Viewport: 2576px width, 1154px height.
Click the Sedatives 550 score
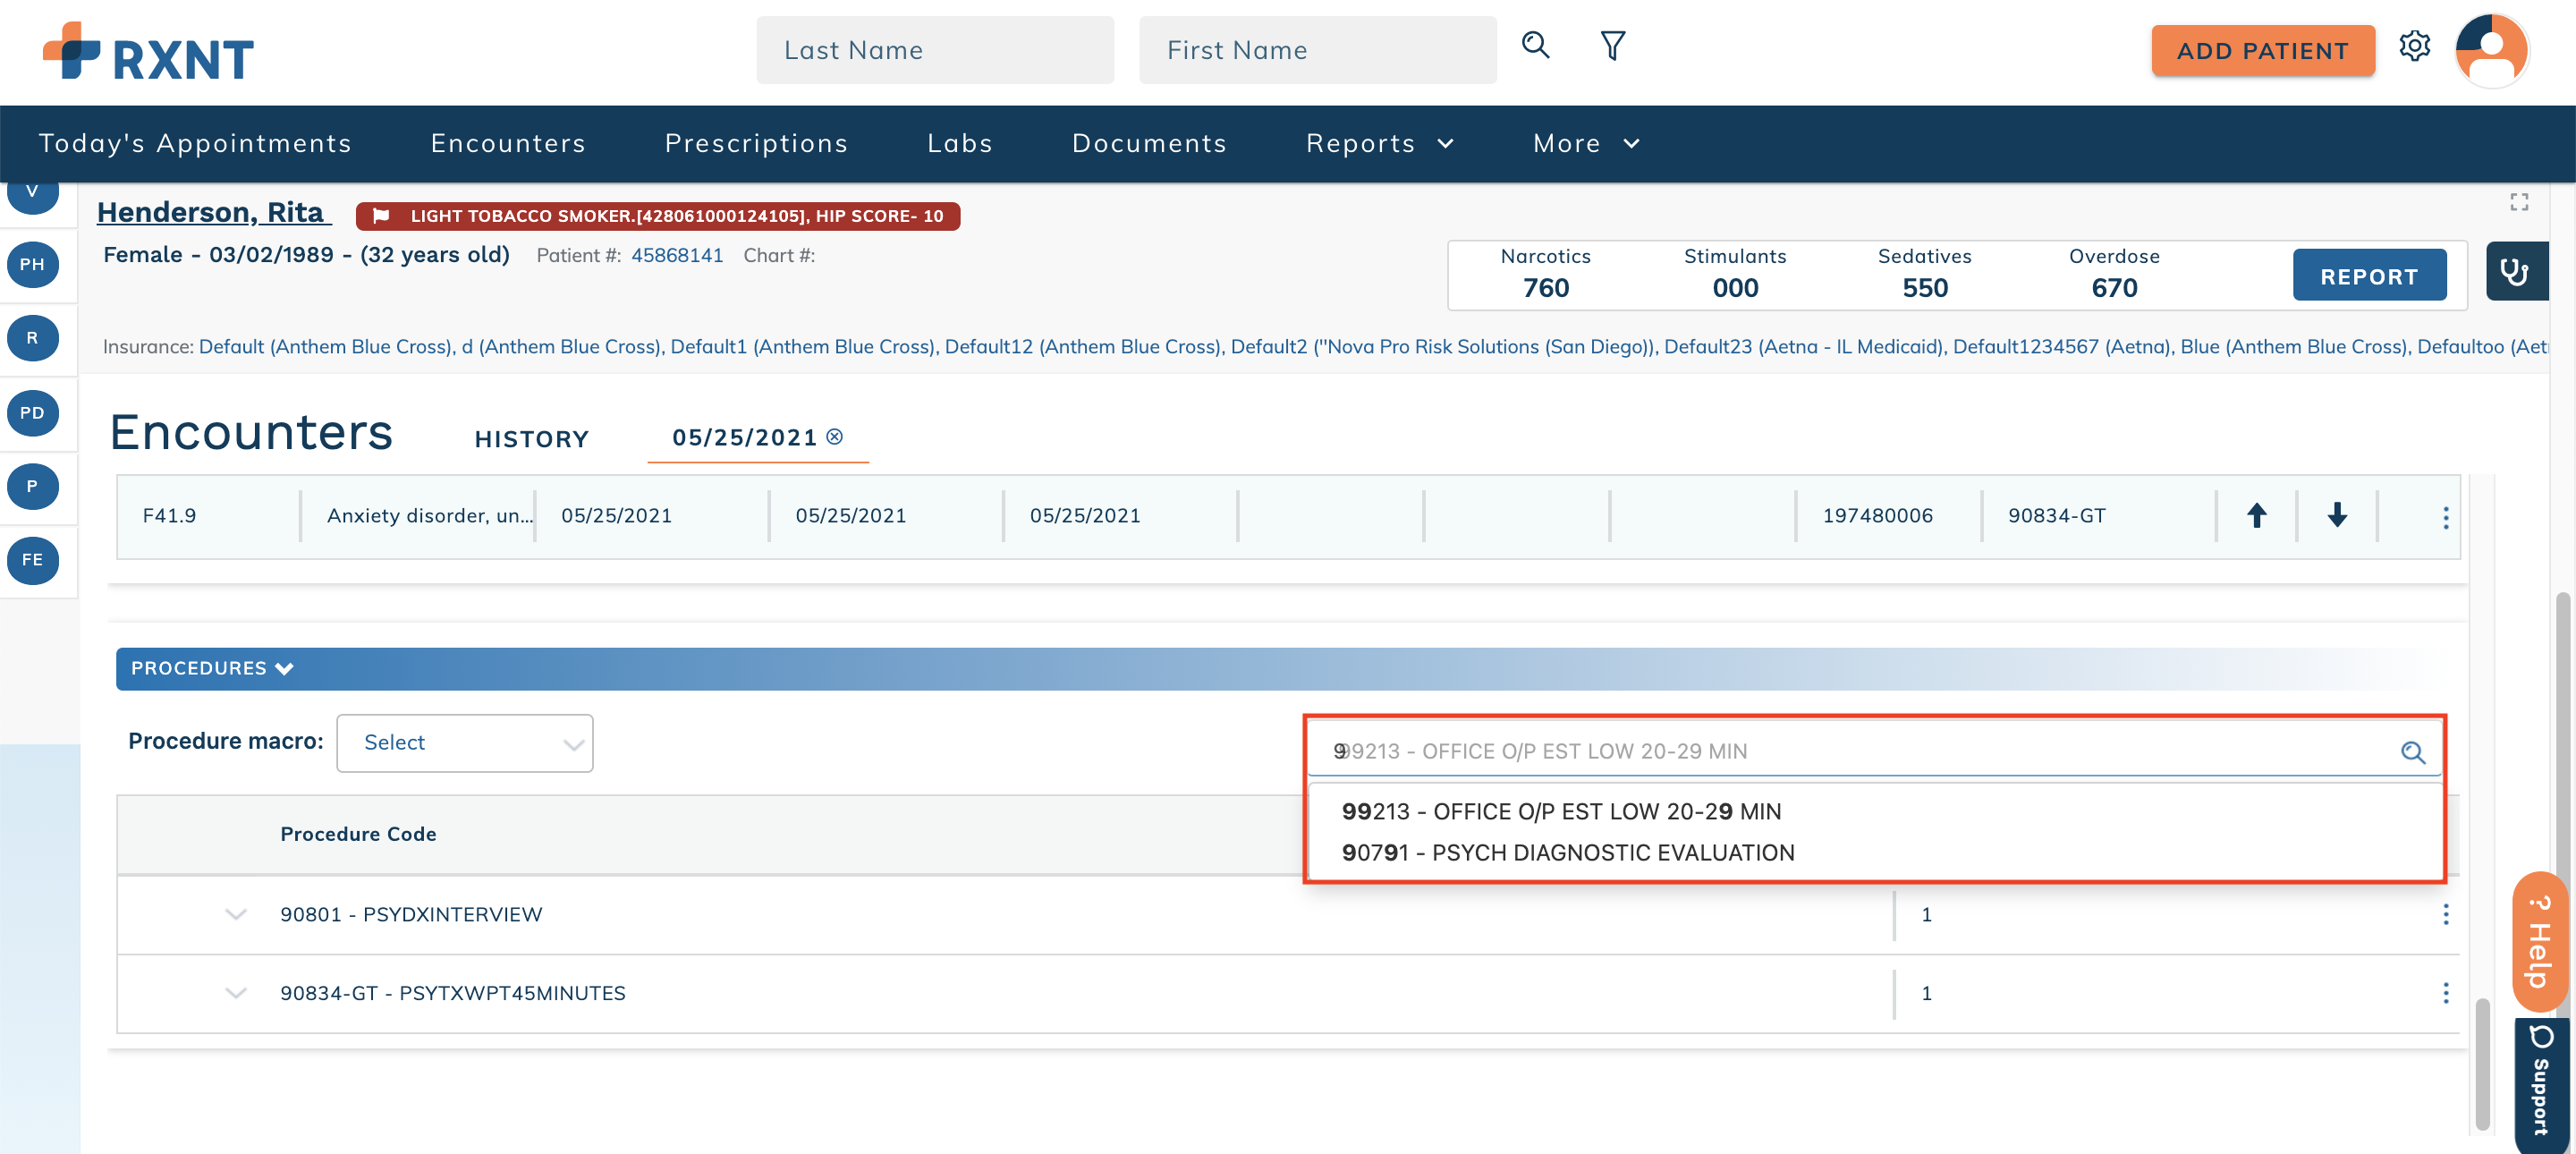coord(1924,273)
